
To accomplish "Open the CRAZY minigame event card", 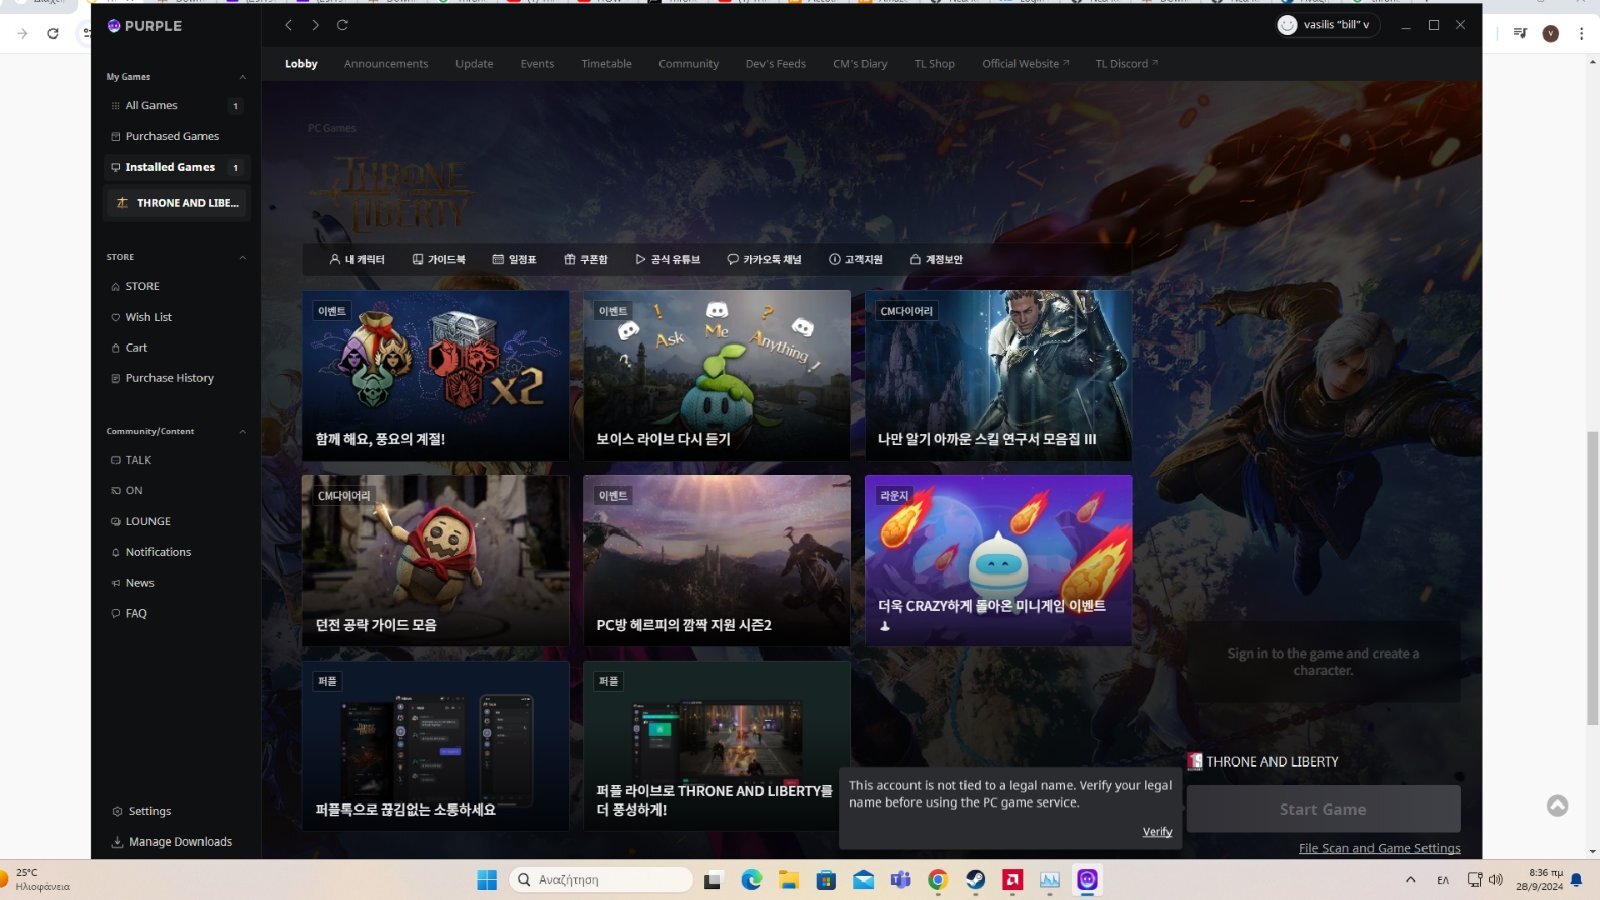I will pos(998,561).
